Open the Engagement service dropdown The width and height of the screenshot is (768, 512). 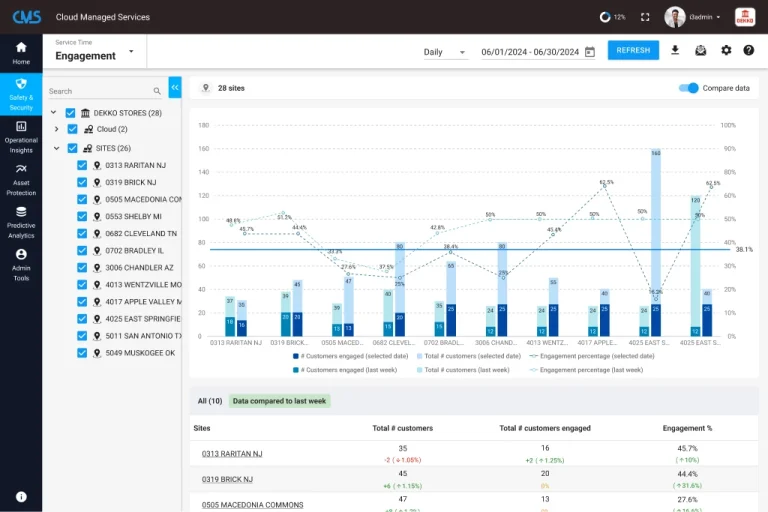(131, 51)
